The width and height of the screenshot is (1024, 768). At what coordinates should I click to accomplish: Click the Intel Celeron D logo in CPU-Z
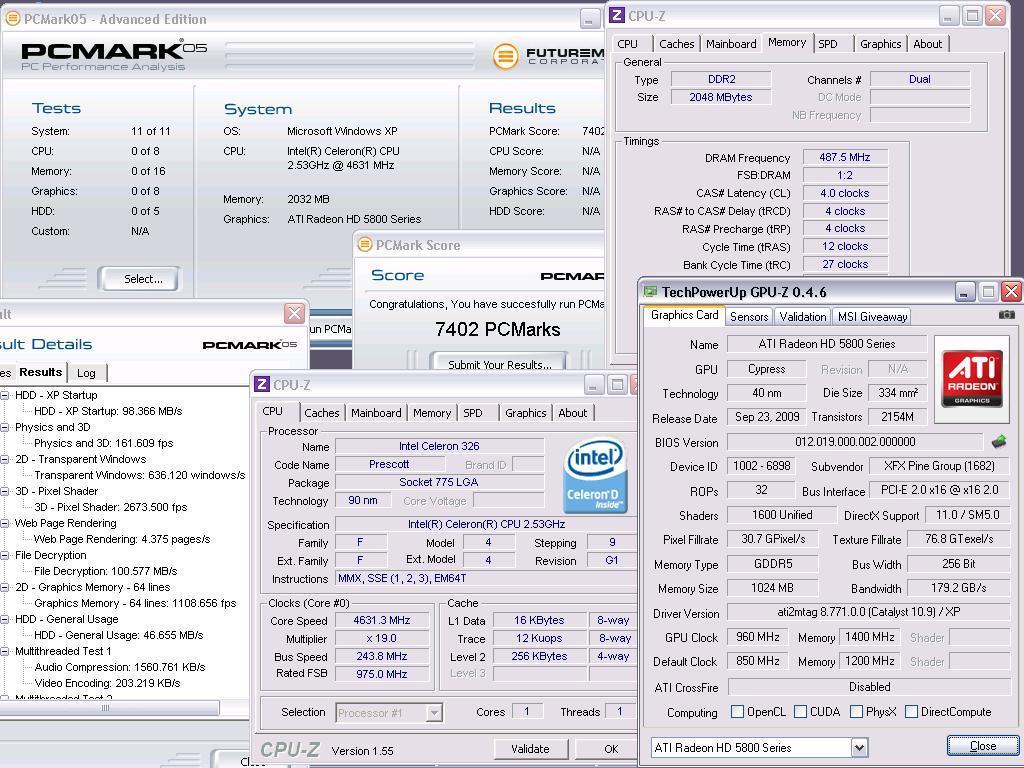(594, 475)
